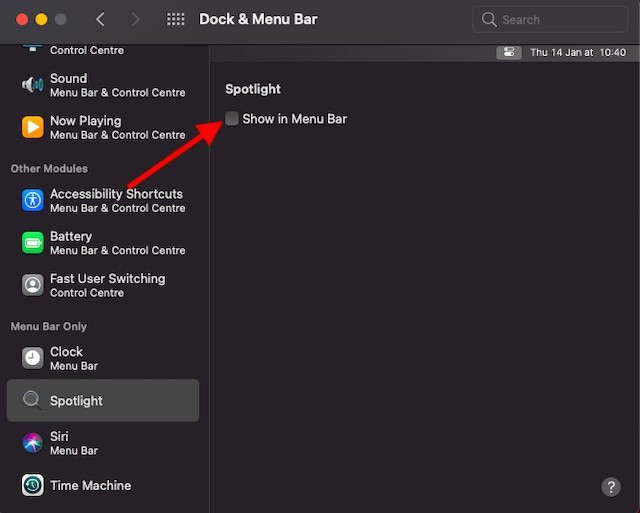
Task: Click the Spotlight magnifier icon in sidebar
Action: tap(32, 400)
